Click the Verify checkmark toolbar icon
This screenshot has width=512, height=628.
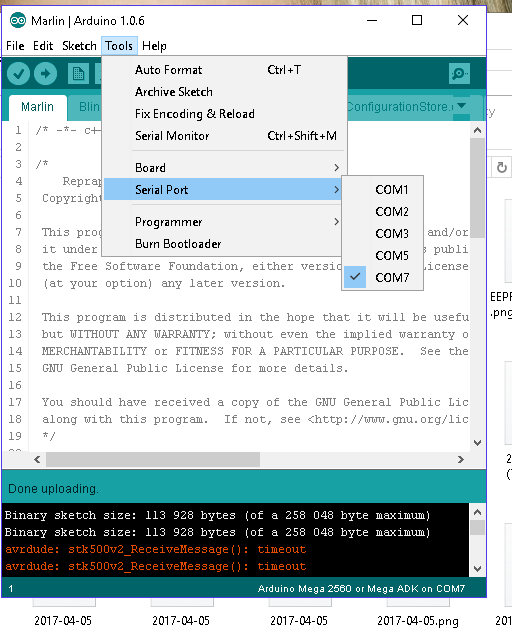[18, 73]
